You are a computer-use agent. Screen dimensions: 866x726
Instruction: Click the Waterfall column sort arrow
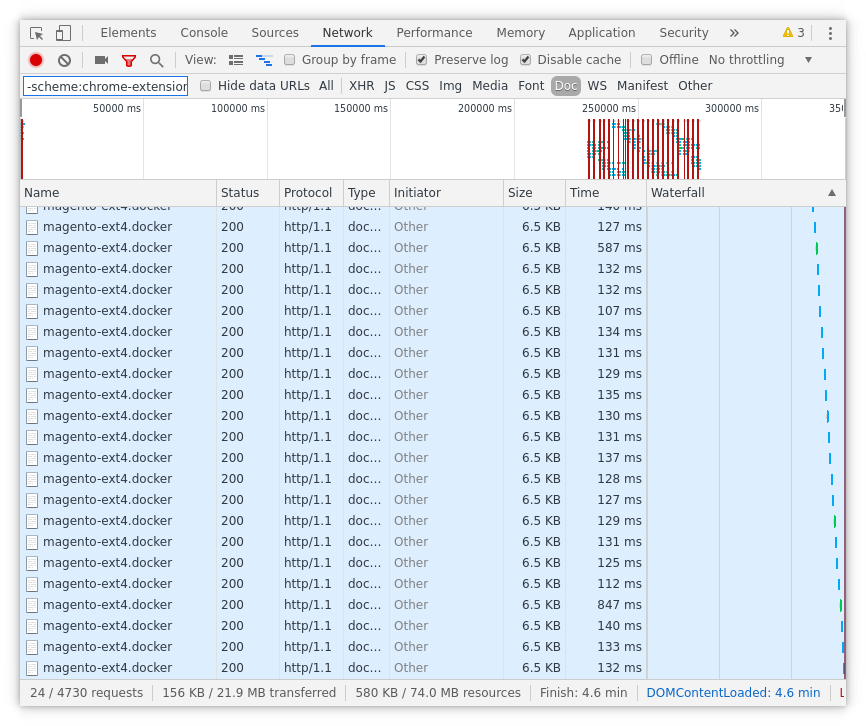pos(832,193)
